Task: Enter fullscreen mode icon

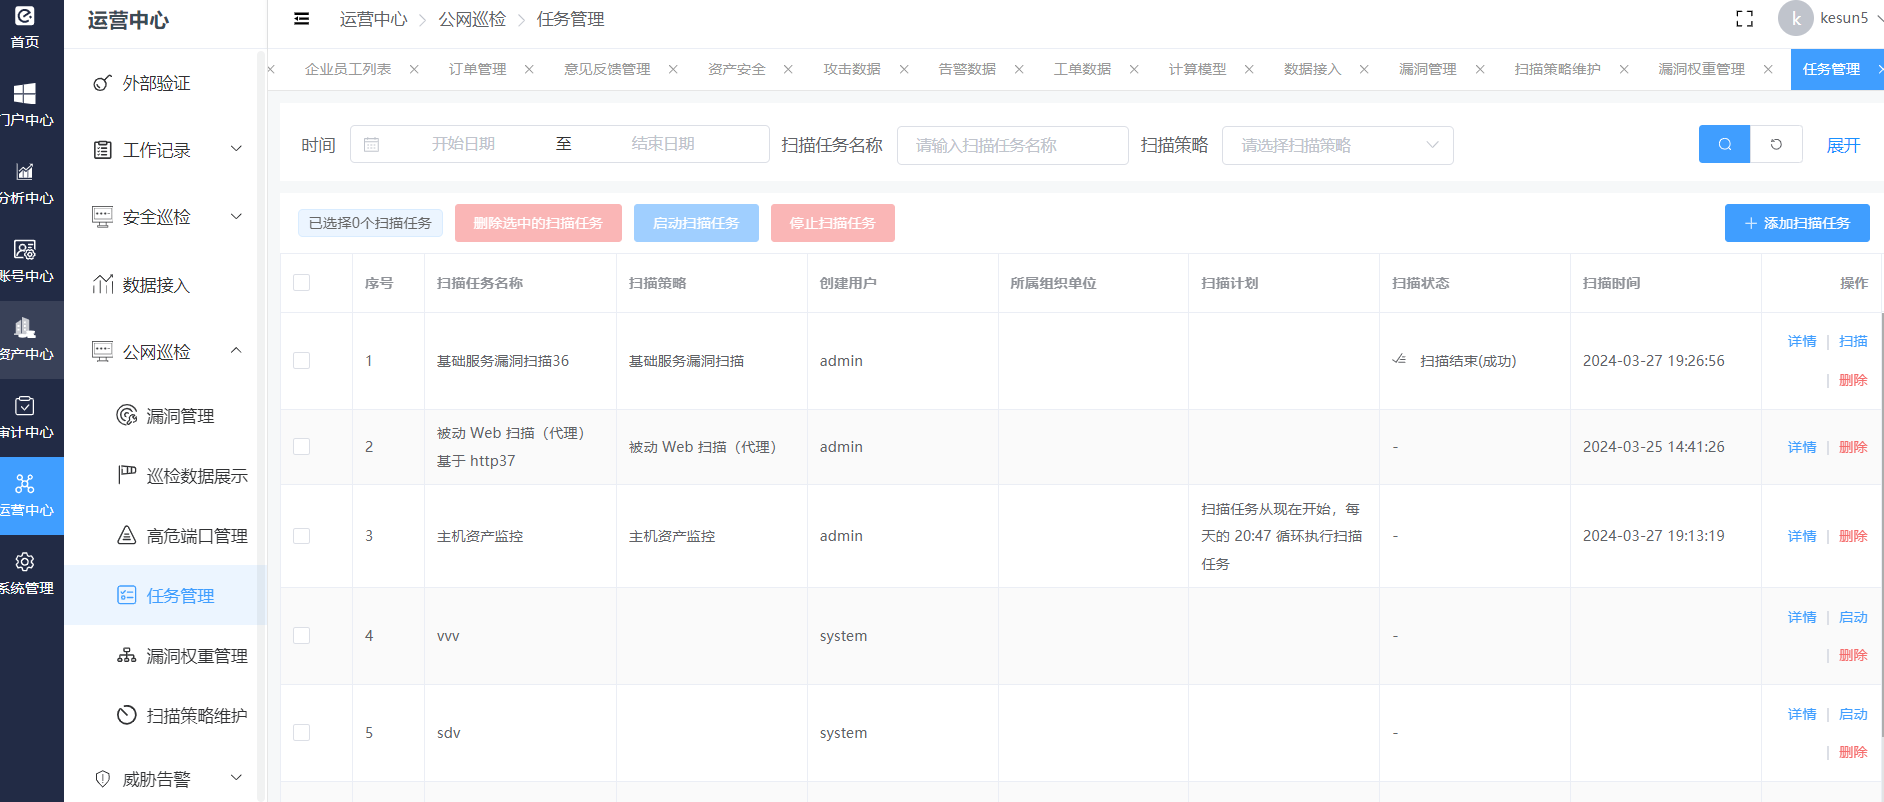Action: 1745,19
